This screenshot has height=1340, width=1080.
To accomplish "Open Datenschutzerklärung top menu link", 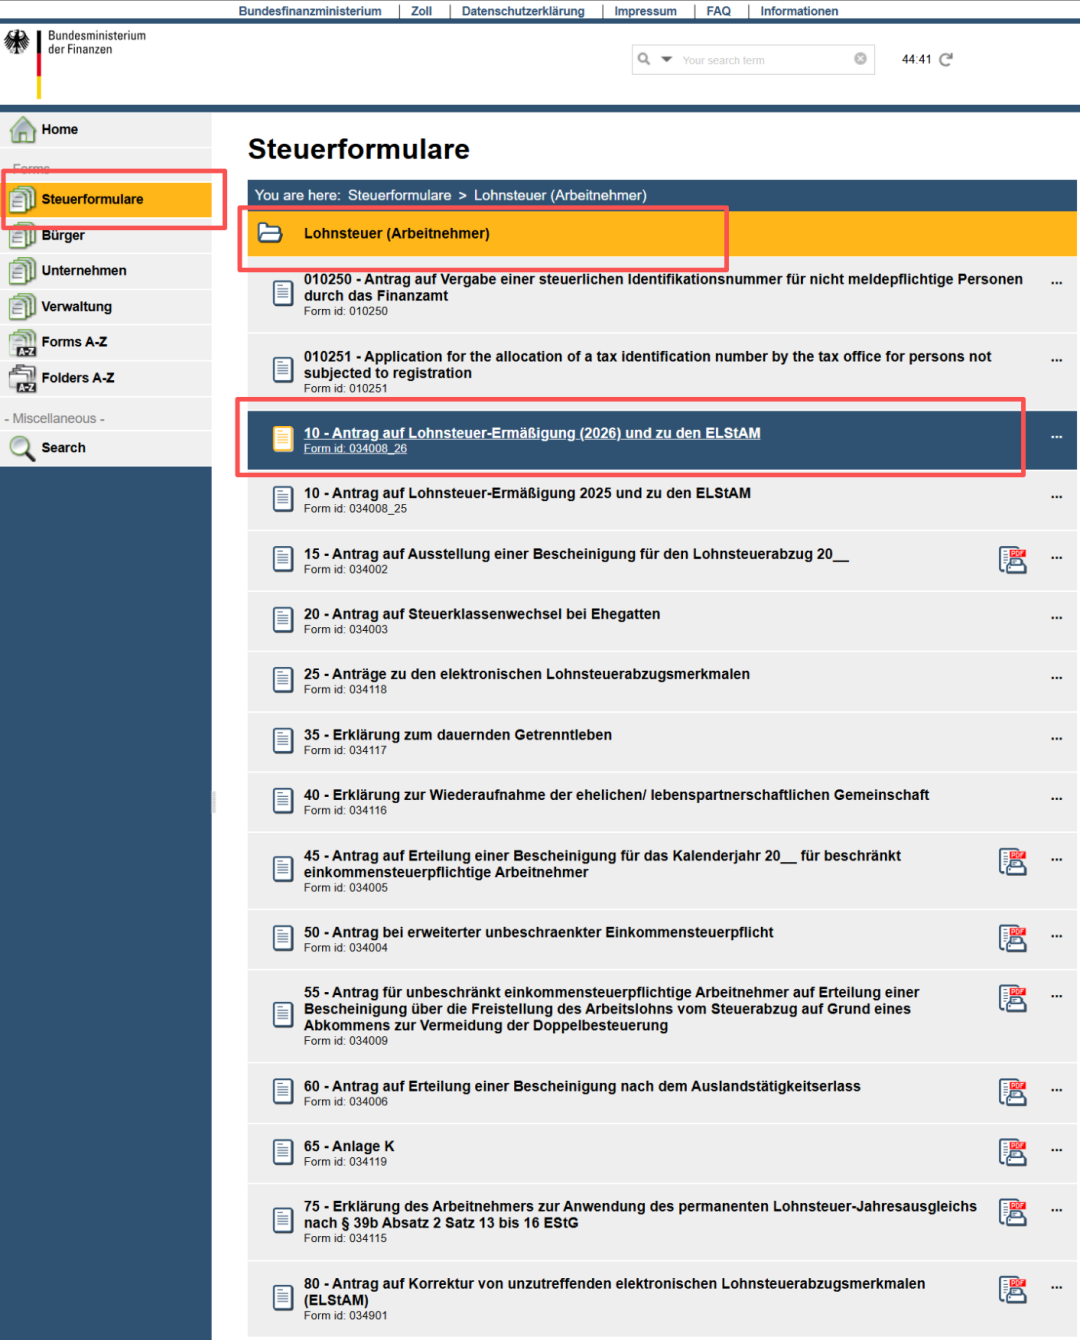I will pyautogui.click(x=523, y=11).
